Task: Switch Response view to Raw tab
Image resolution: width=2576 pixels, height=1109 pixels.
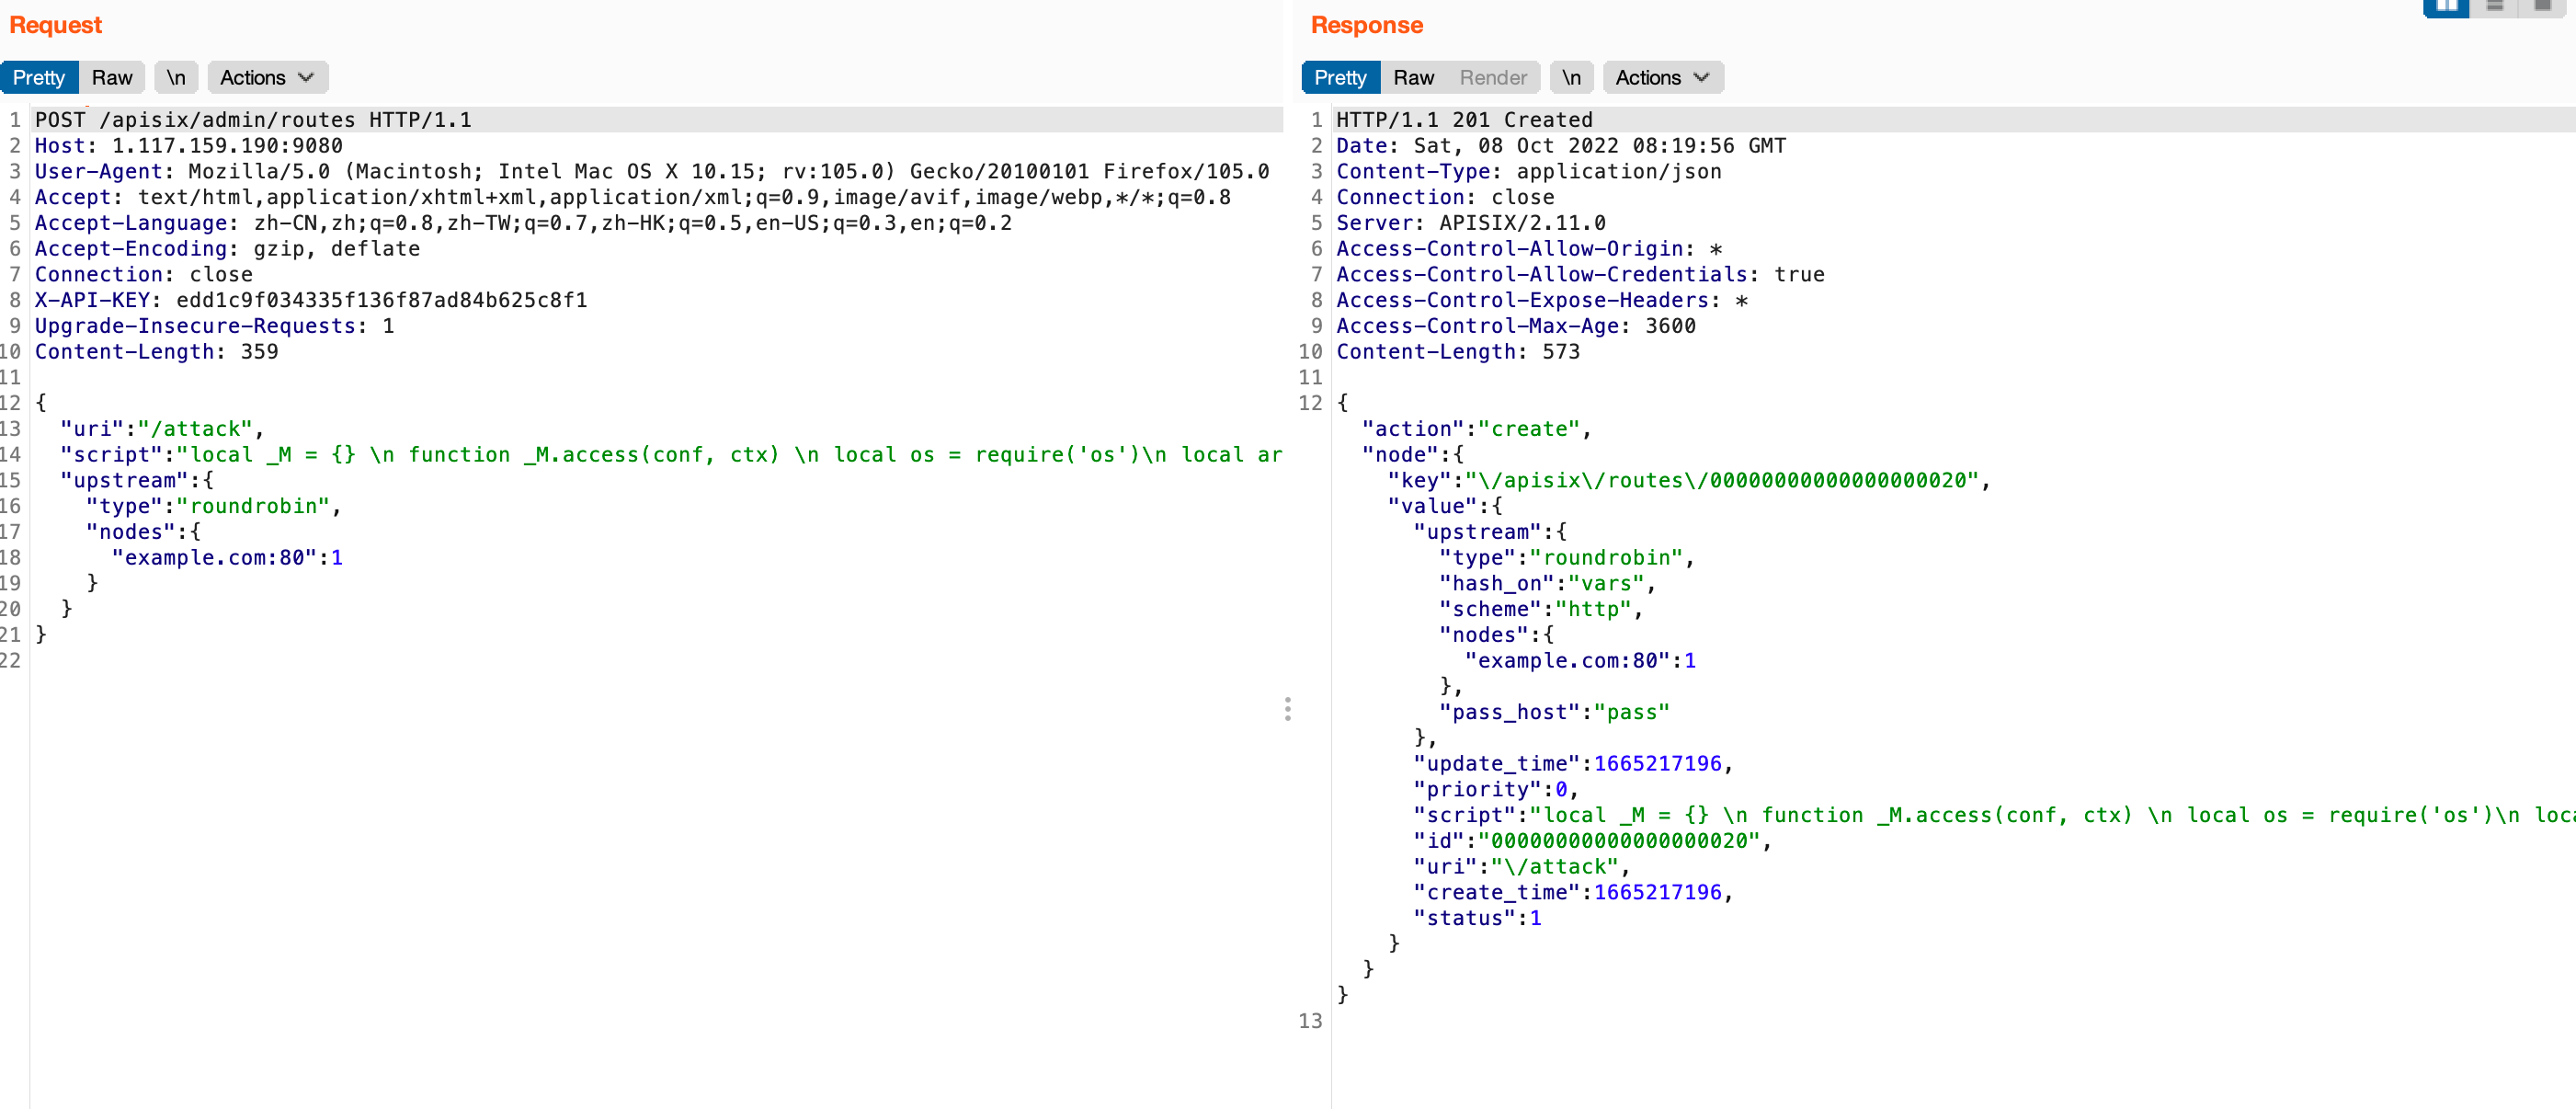Action: point(1413,78)
